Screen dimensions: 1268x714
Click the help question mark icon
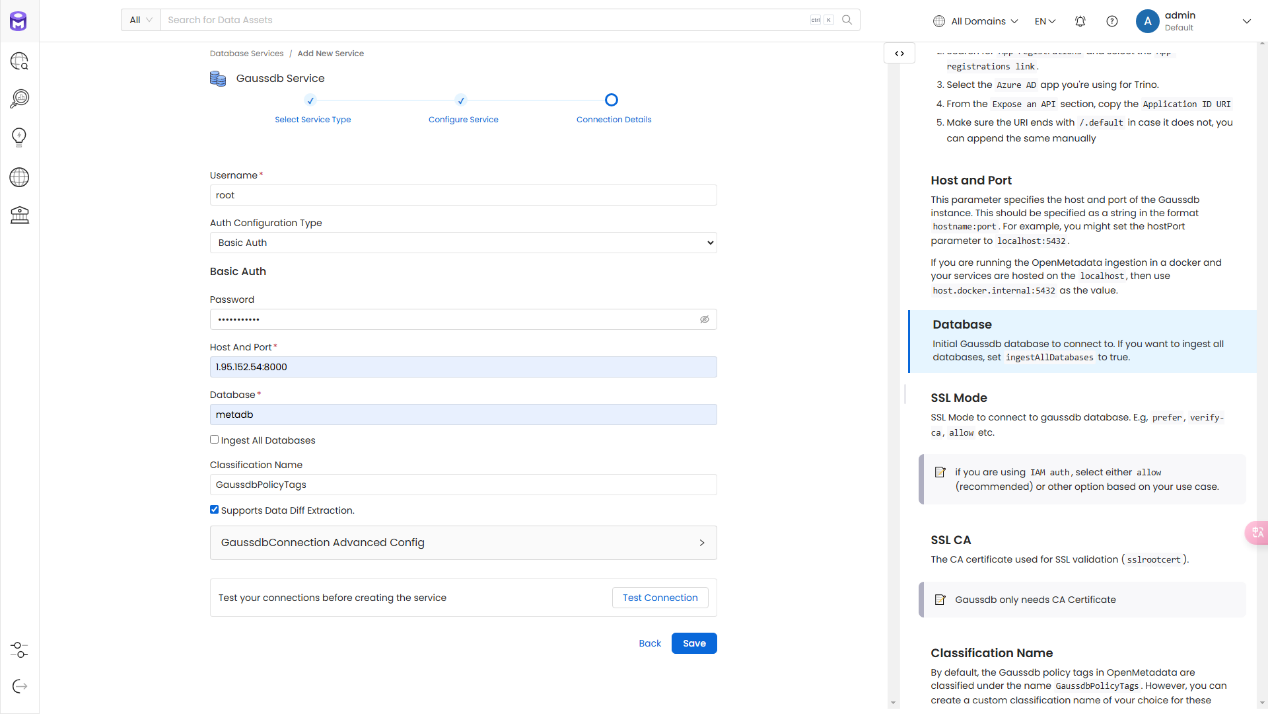point(1112,21)
